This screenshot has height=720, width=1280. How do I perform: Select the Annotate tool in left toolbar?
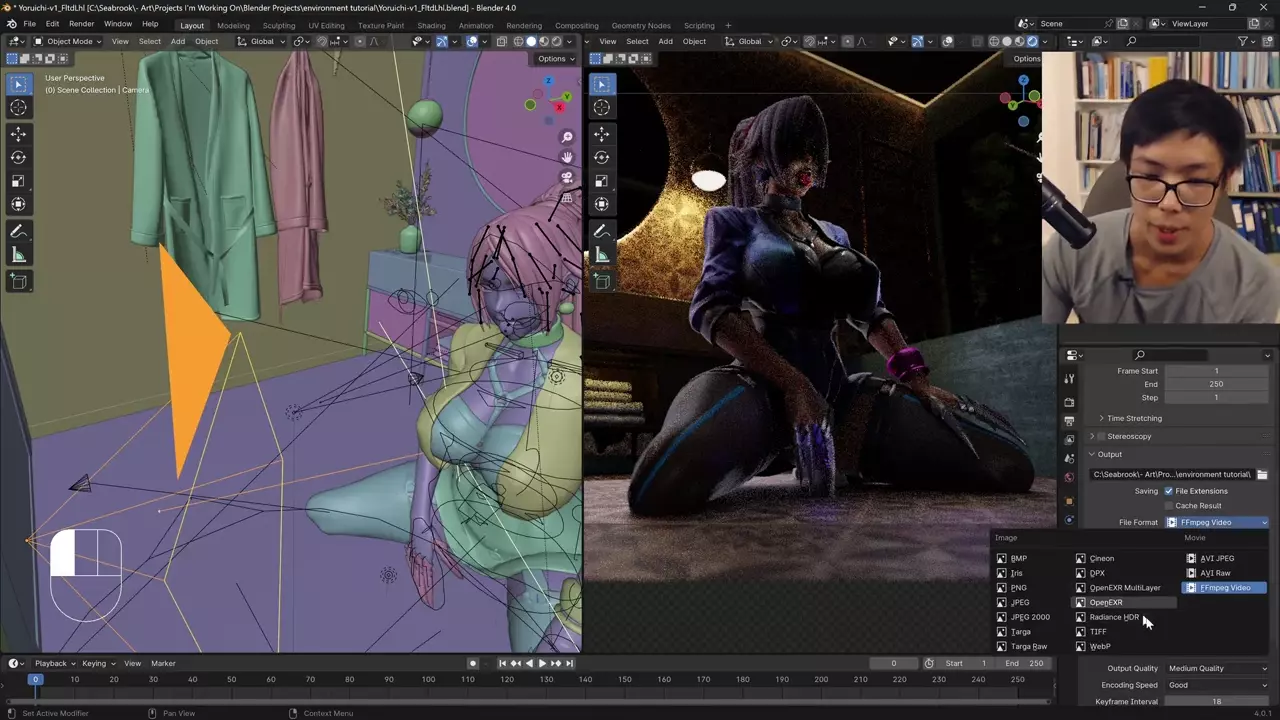pyautogui.click(x=18, y=231)
